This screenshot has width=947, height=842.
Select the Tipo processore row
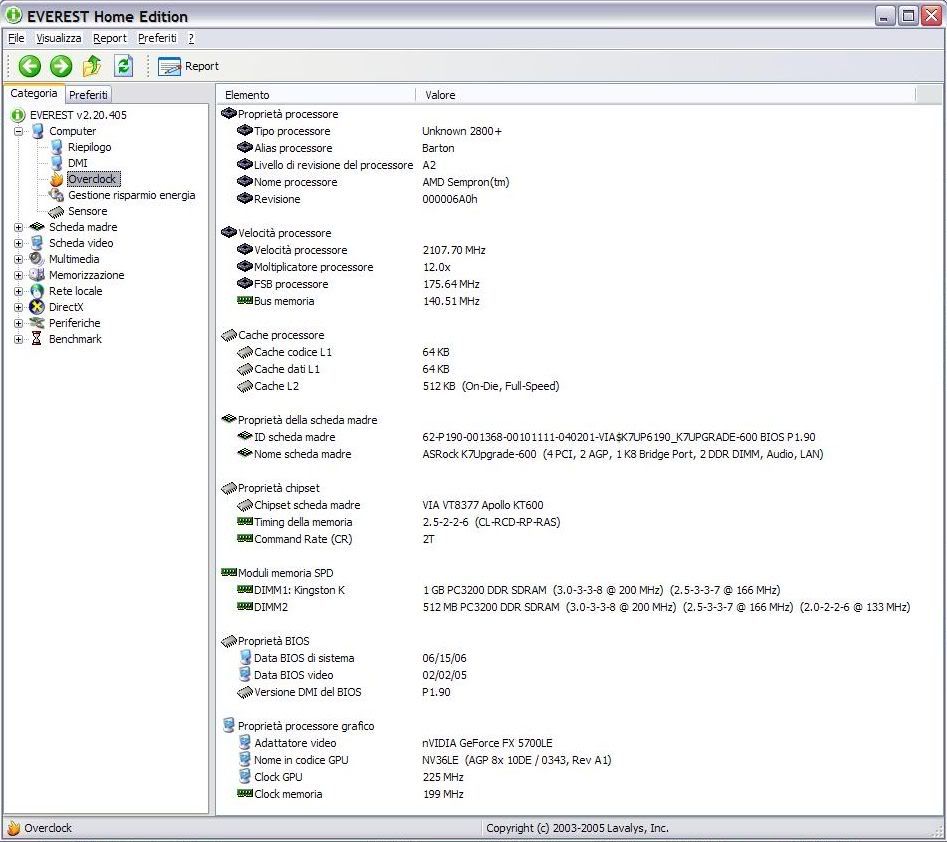coord(369,131)
